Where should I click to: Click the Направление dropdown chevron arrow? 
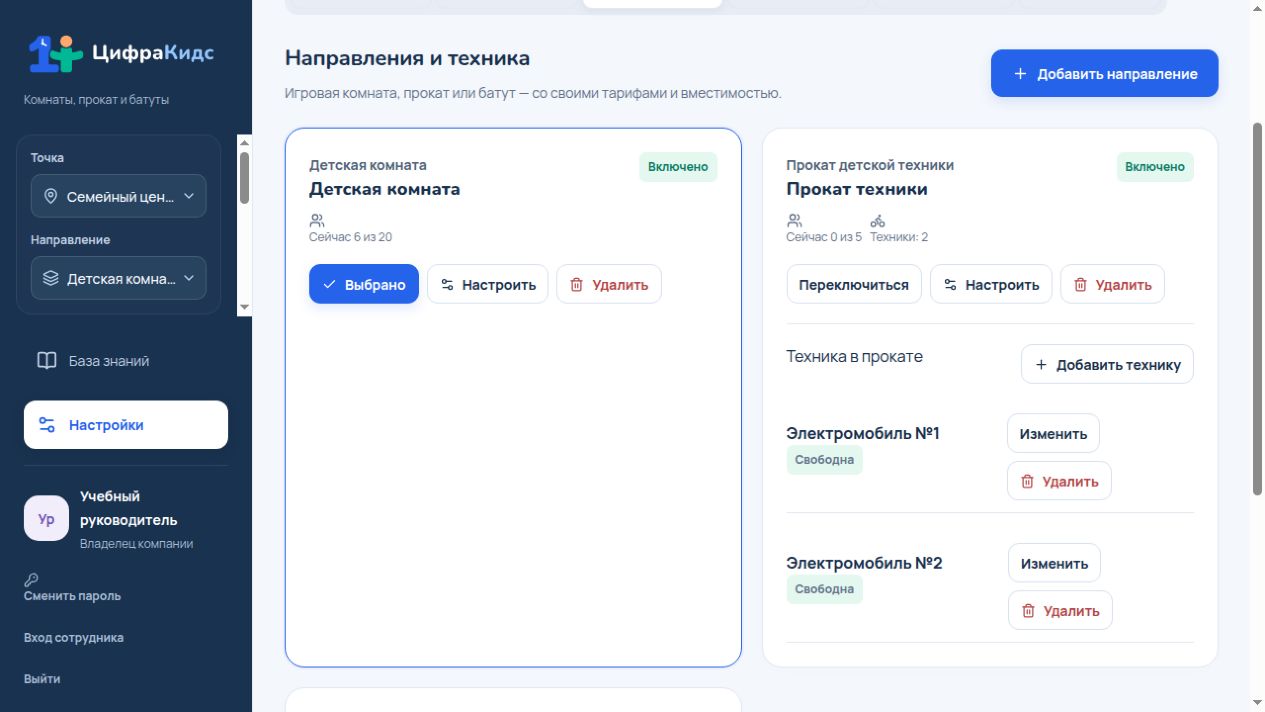pos(189,279)
